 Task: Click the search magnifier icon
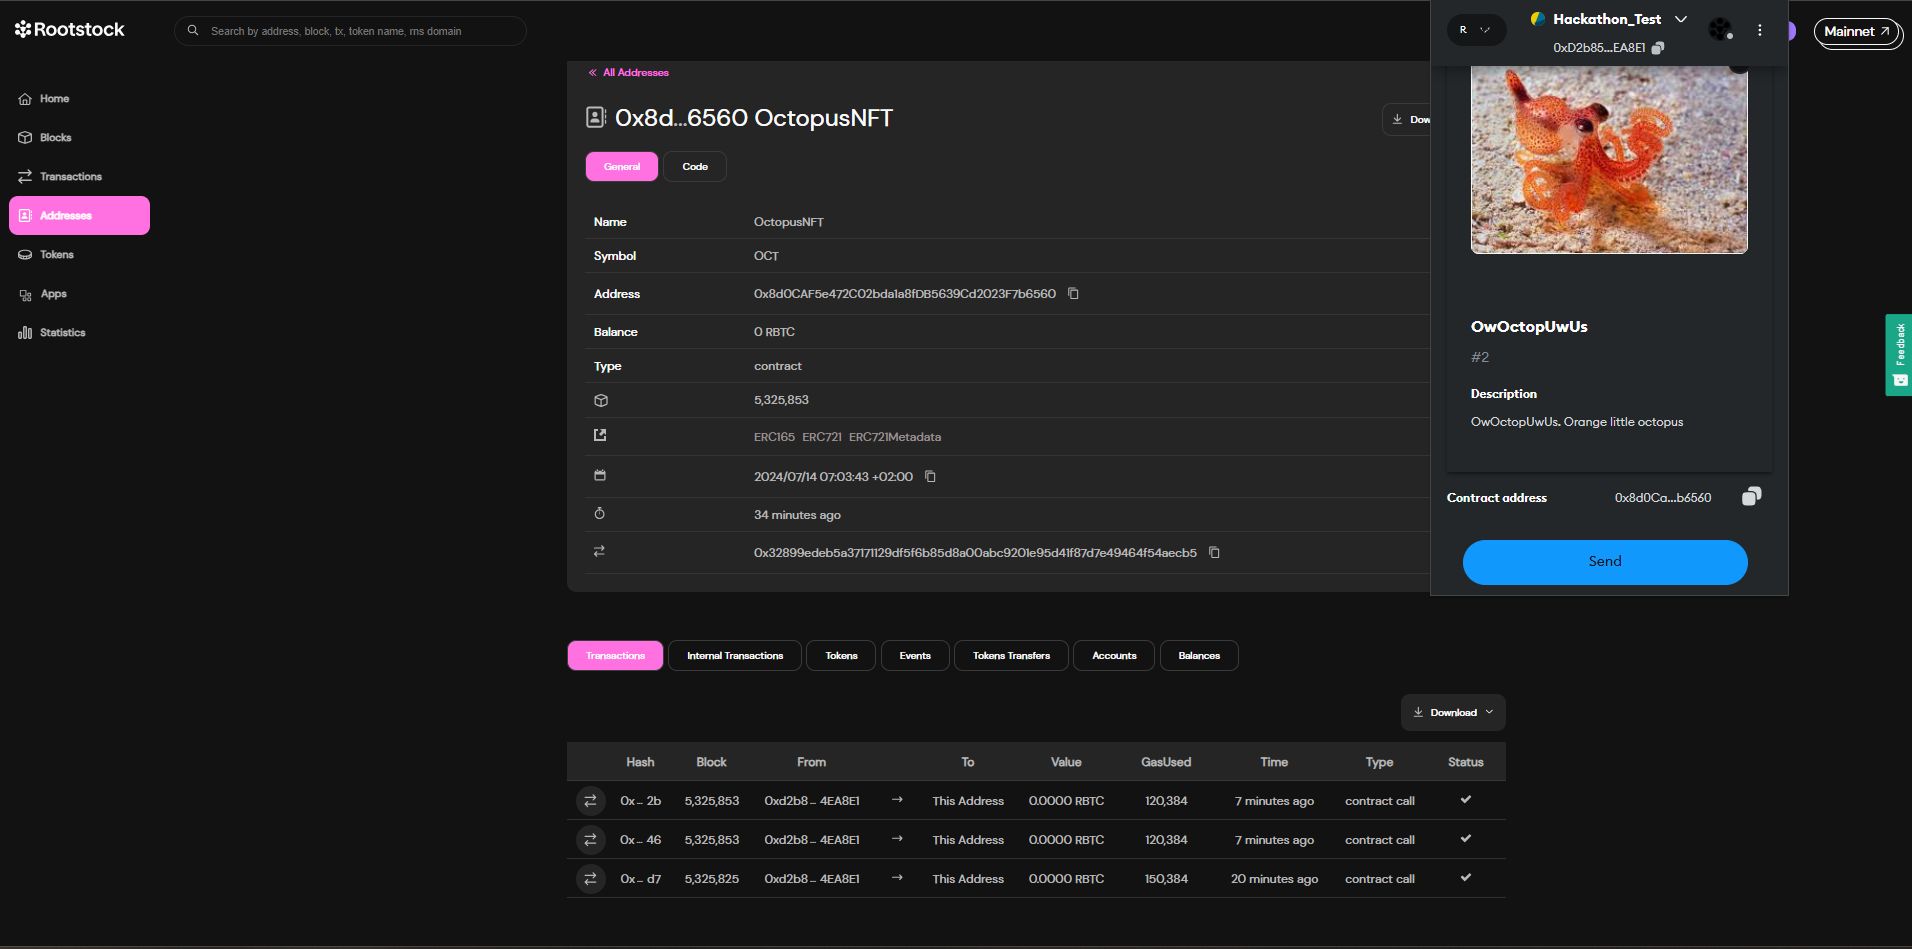[x=193, y=31]
